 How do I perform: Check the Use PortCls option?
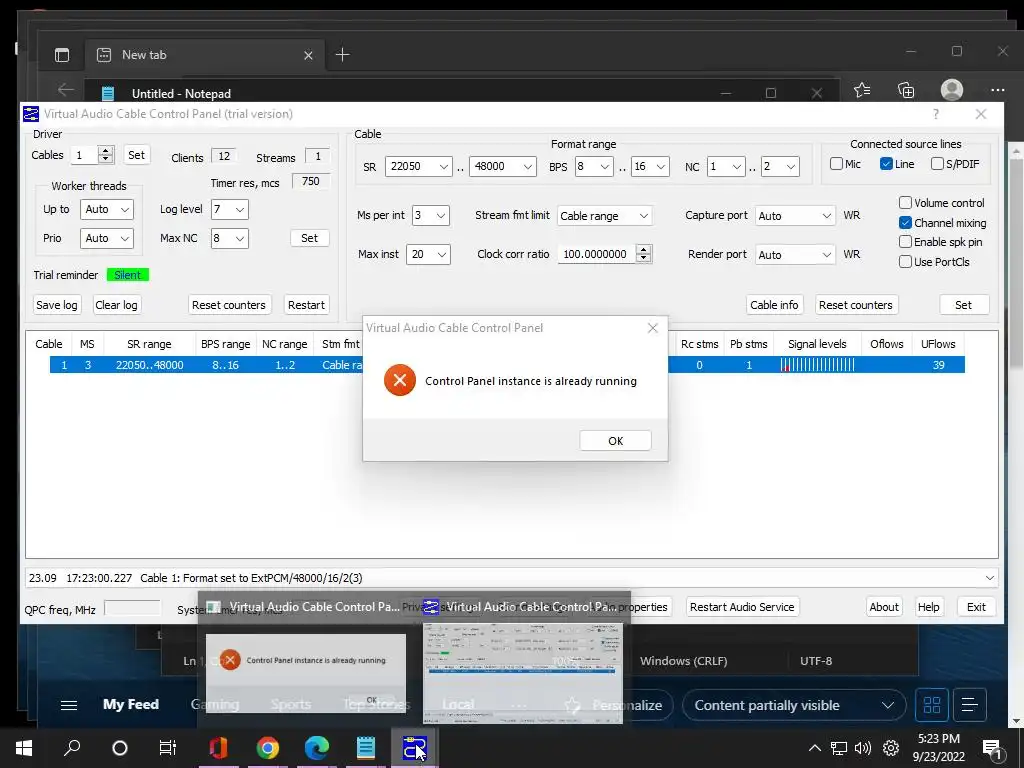(905, 262)
